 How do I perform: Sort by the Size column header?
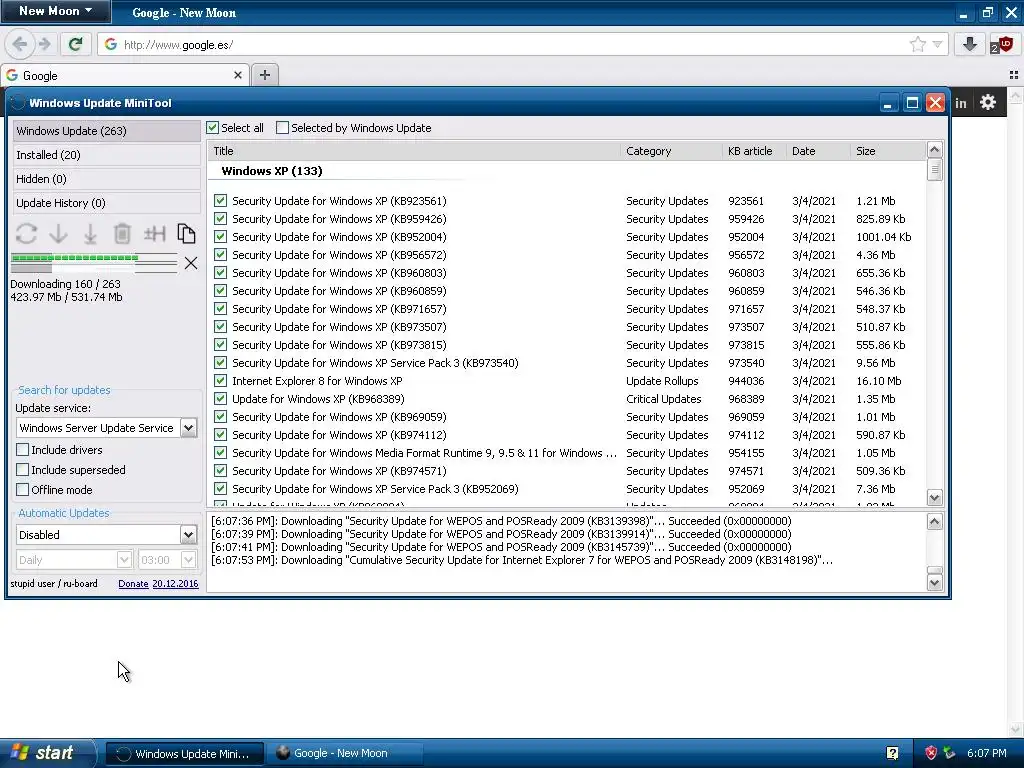[x=888, y=151]
